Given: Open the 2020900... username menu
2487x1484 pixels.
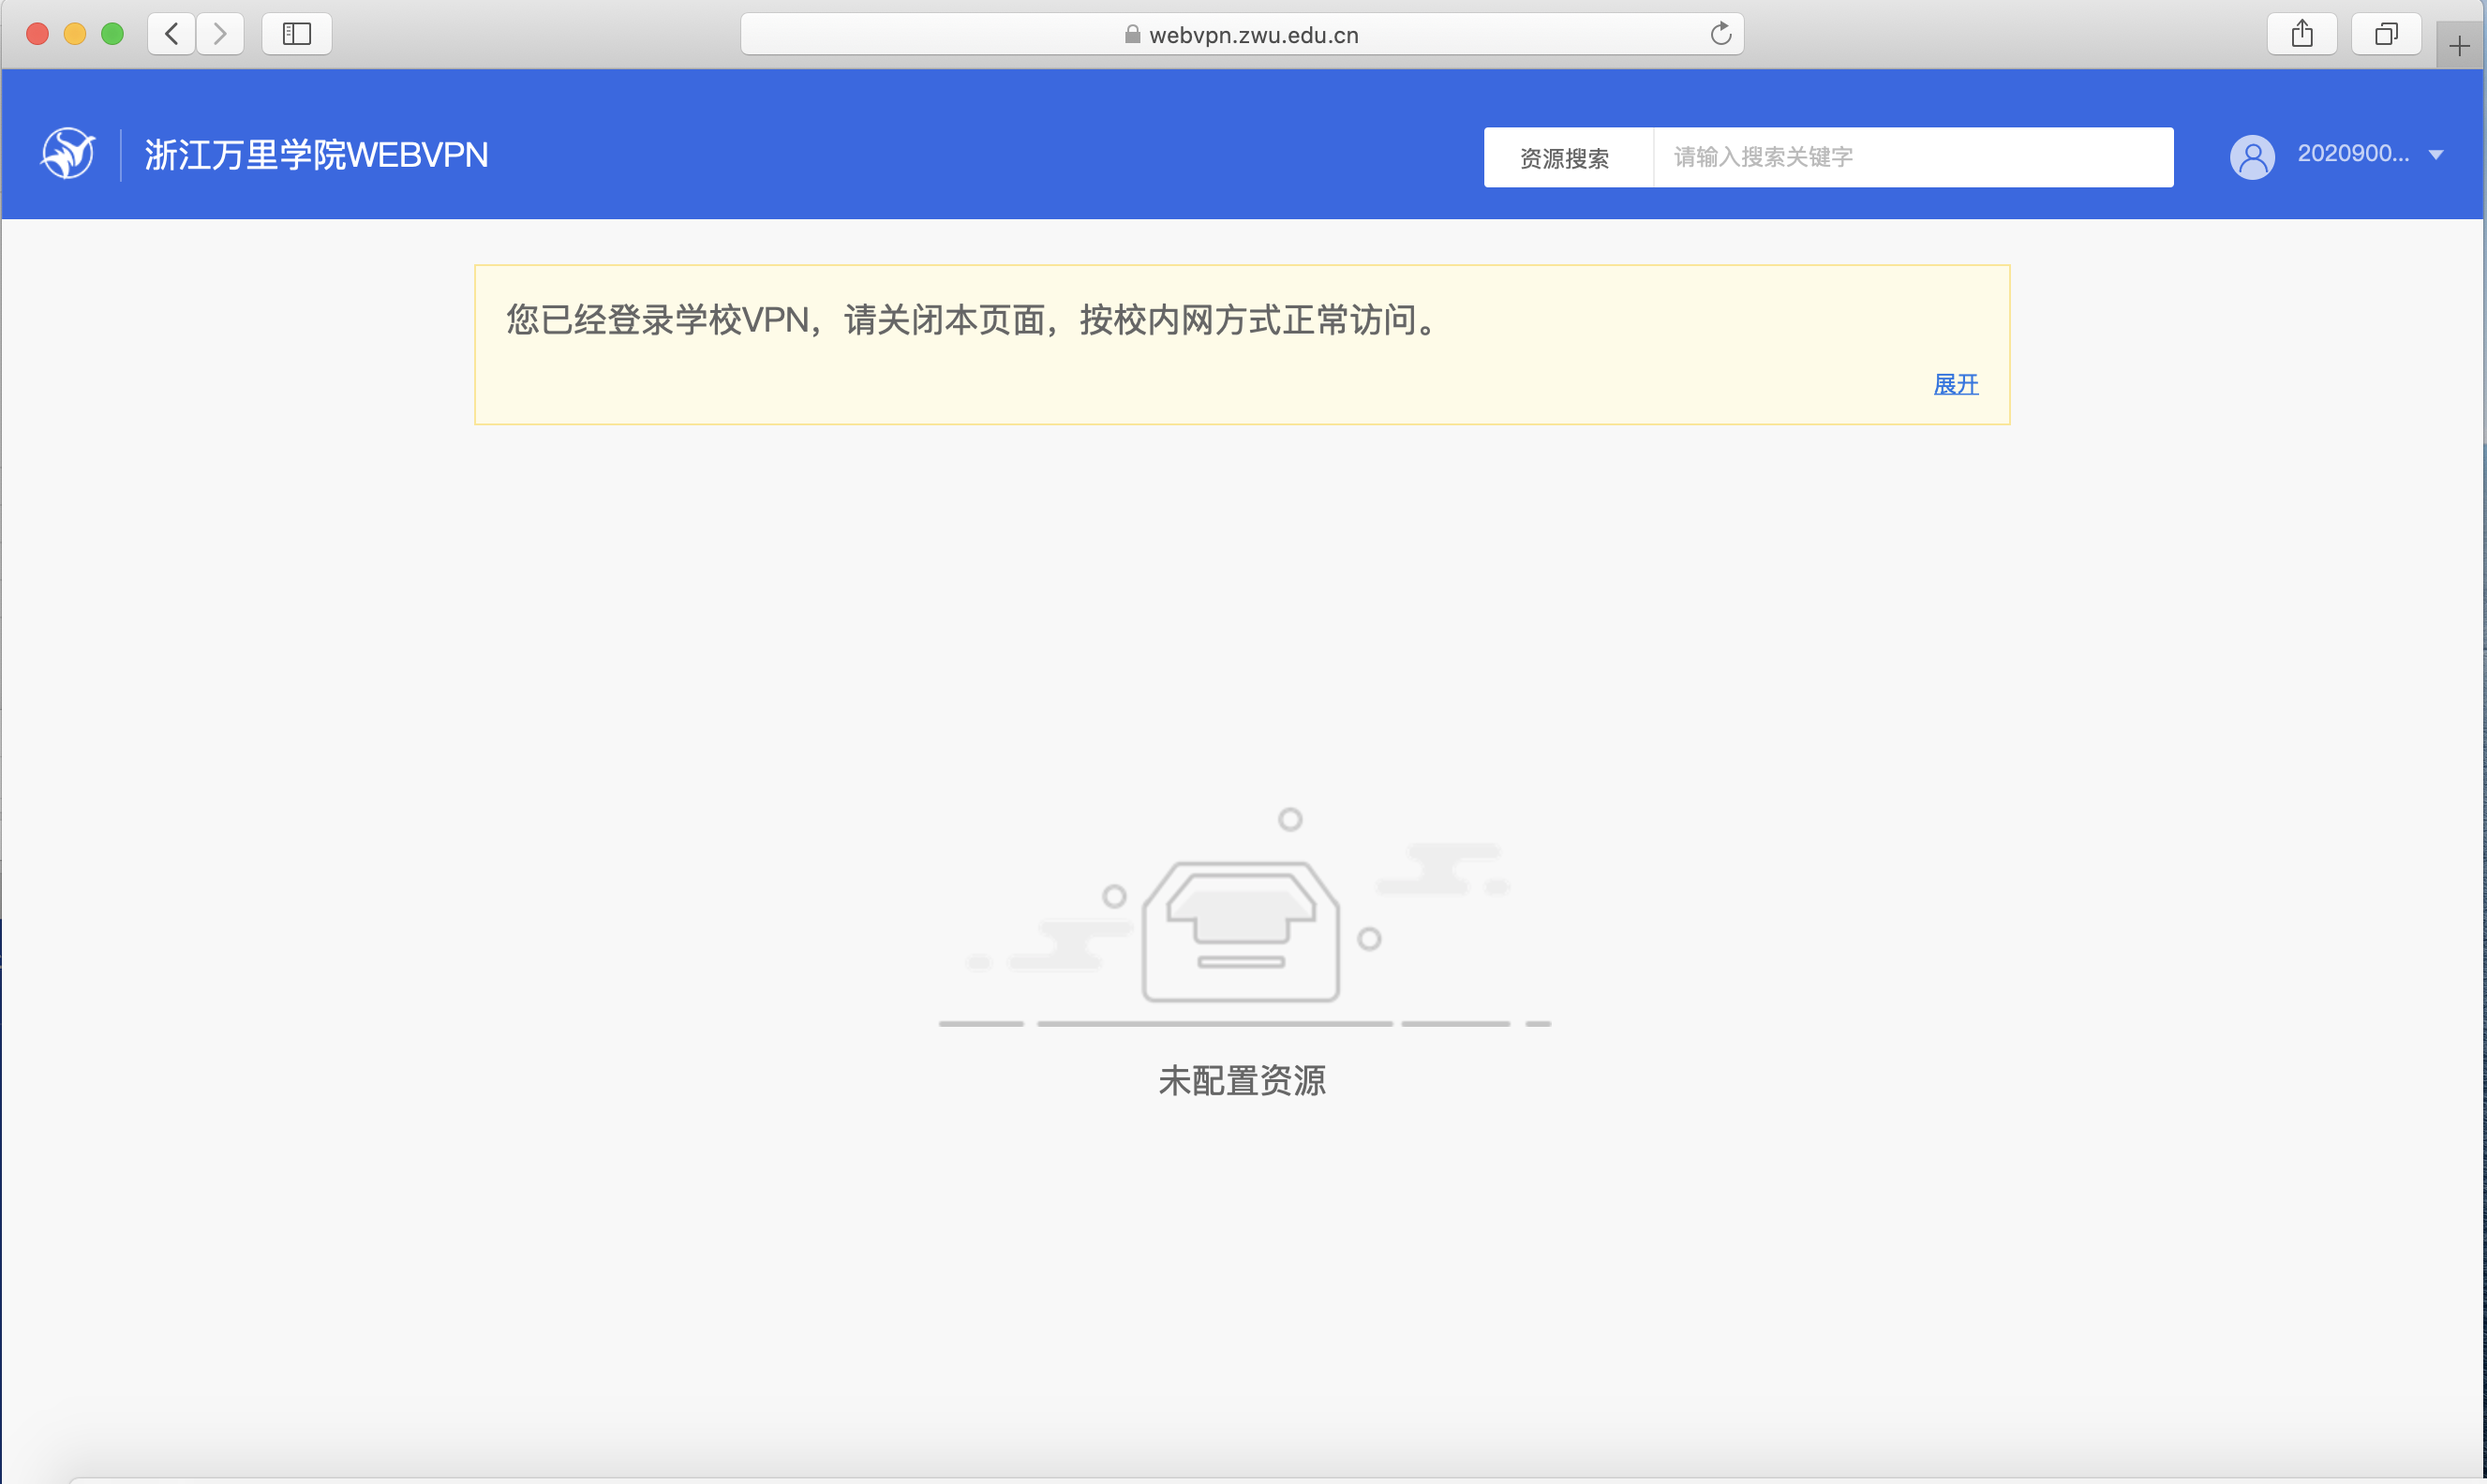Looking at the screenshot, I should point(2353,154).
